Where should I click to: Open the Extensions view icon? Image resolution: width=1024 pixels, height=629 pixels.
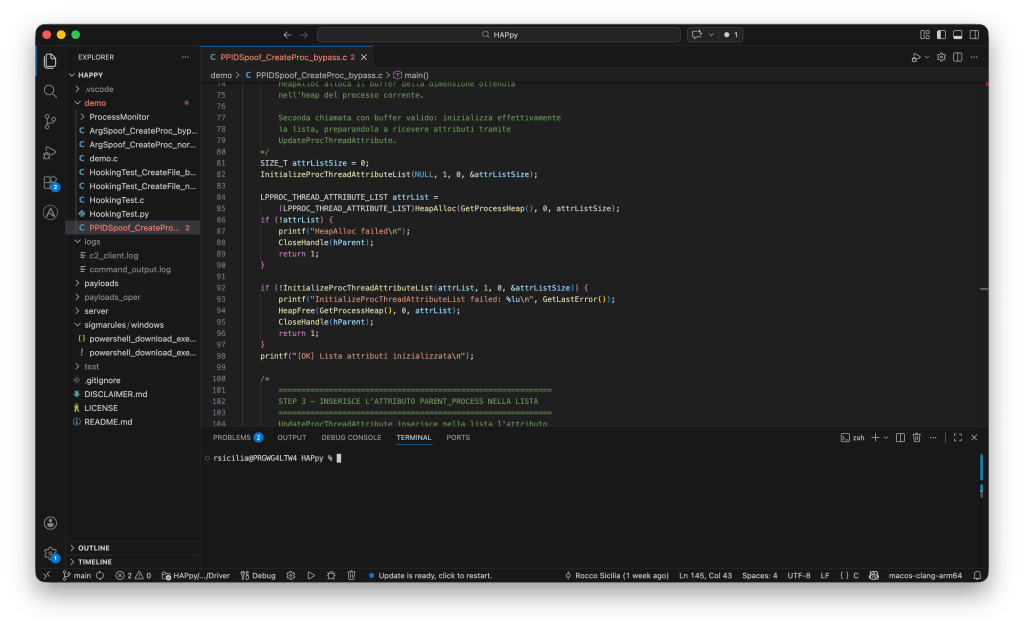click(x=50, y=183)
